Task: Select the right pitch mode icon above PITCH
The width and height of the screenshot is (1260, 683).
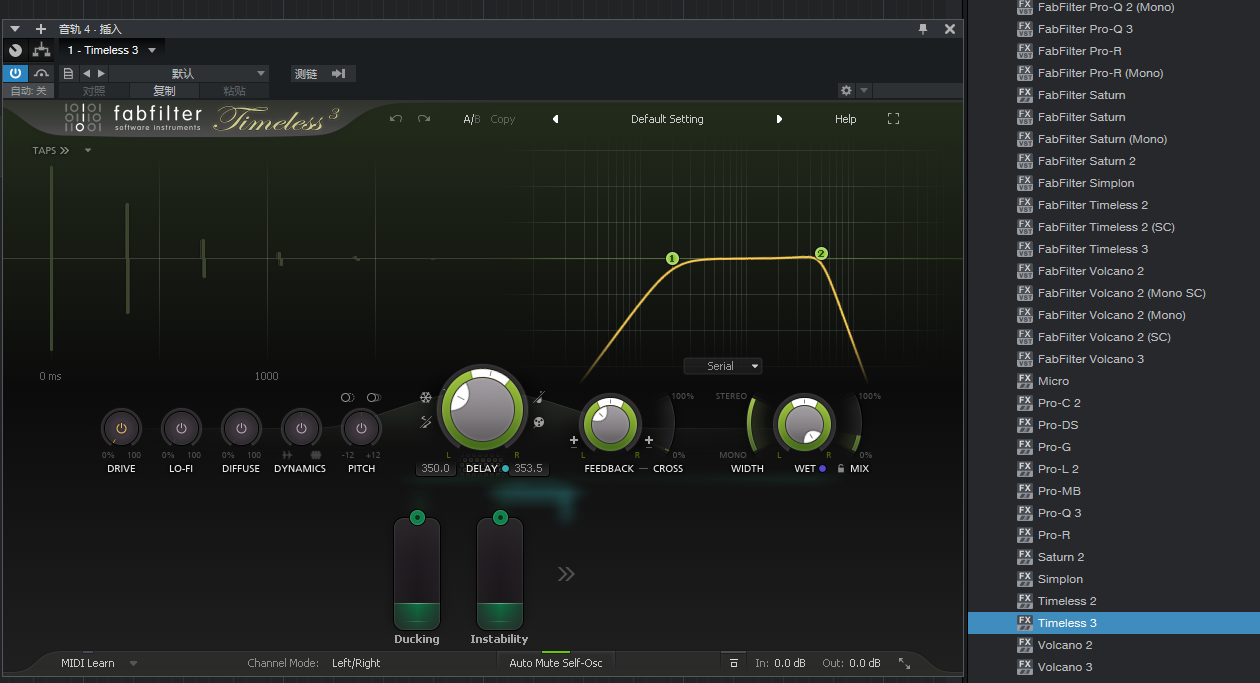Action: (x=374, y=398)
